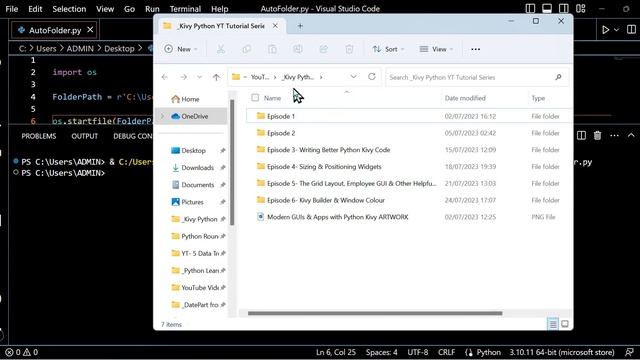
Task: Close the AutoFolder.py editor tab
Action: [x=90, y=30]
